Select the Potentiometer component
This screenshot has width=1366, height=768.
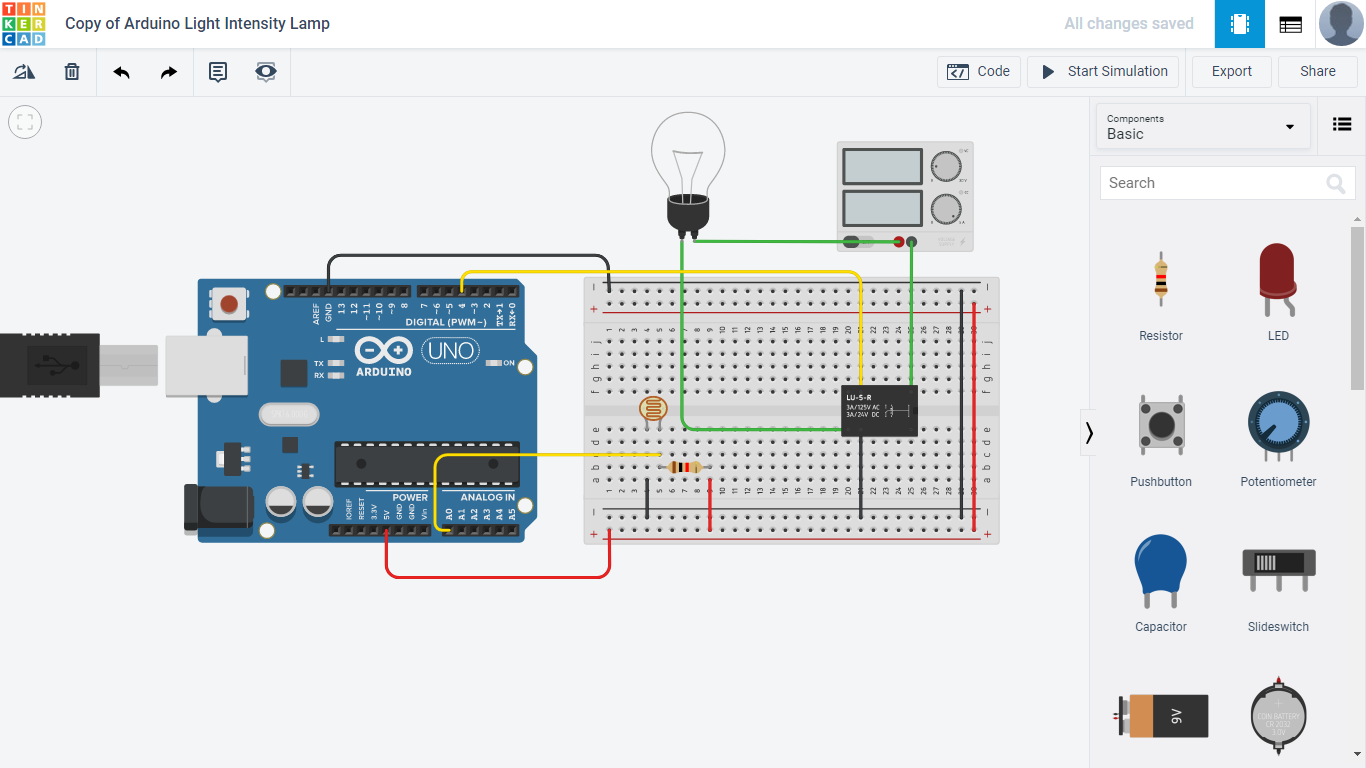pyautogui.click(x=1278, y=425)
